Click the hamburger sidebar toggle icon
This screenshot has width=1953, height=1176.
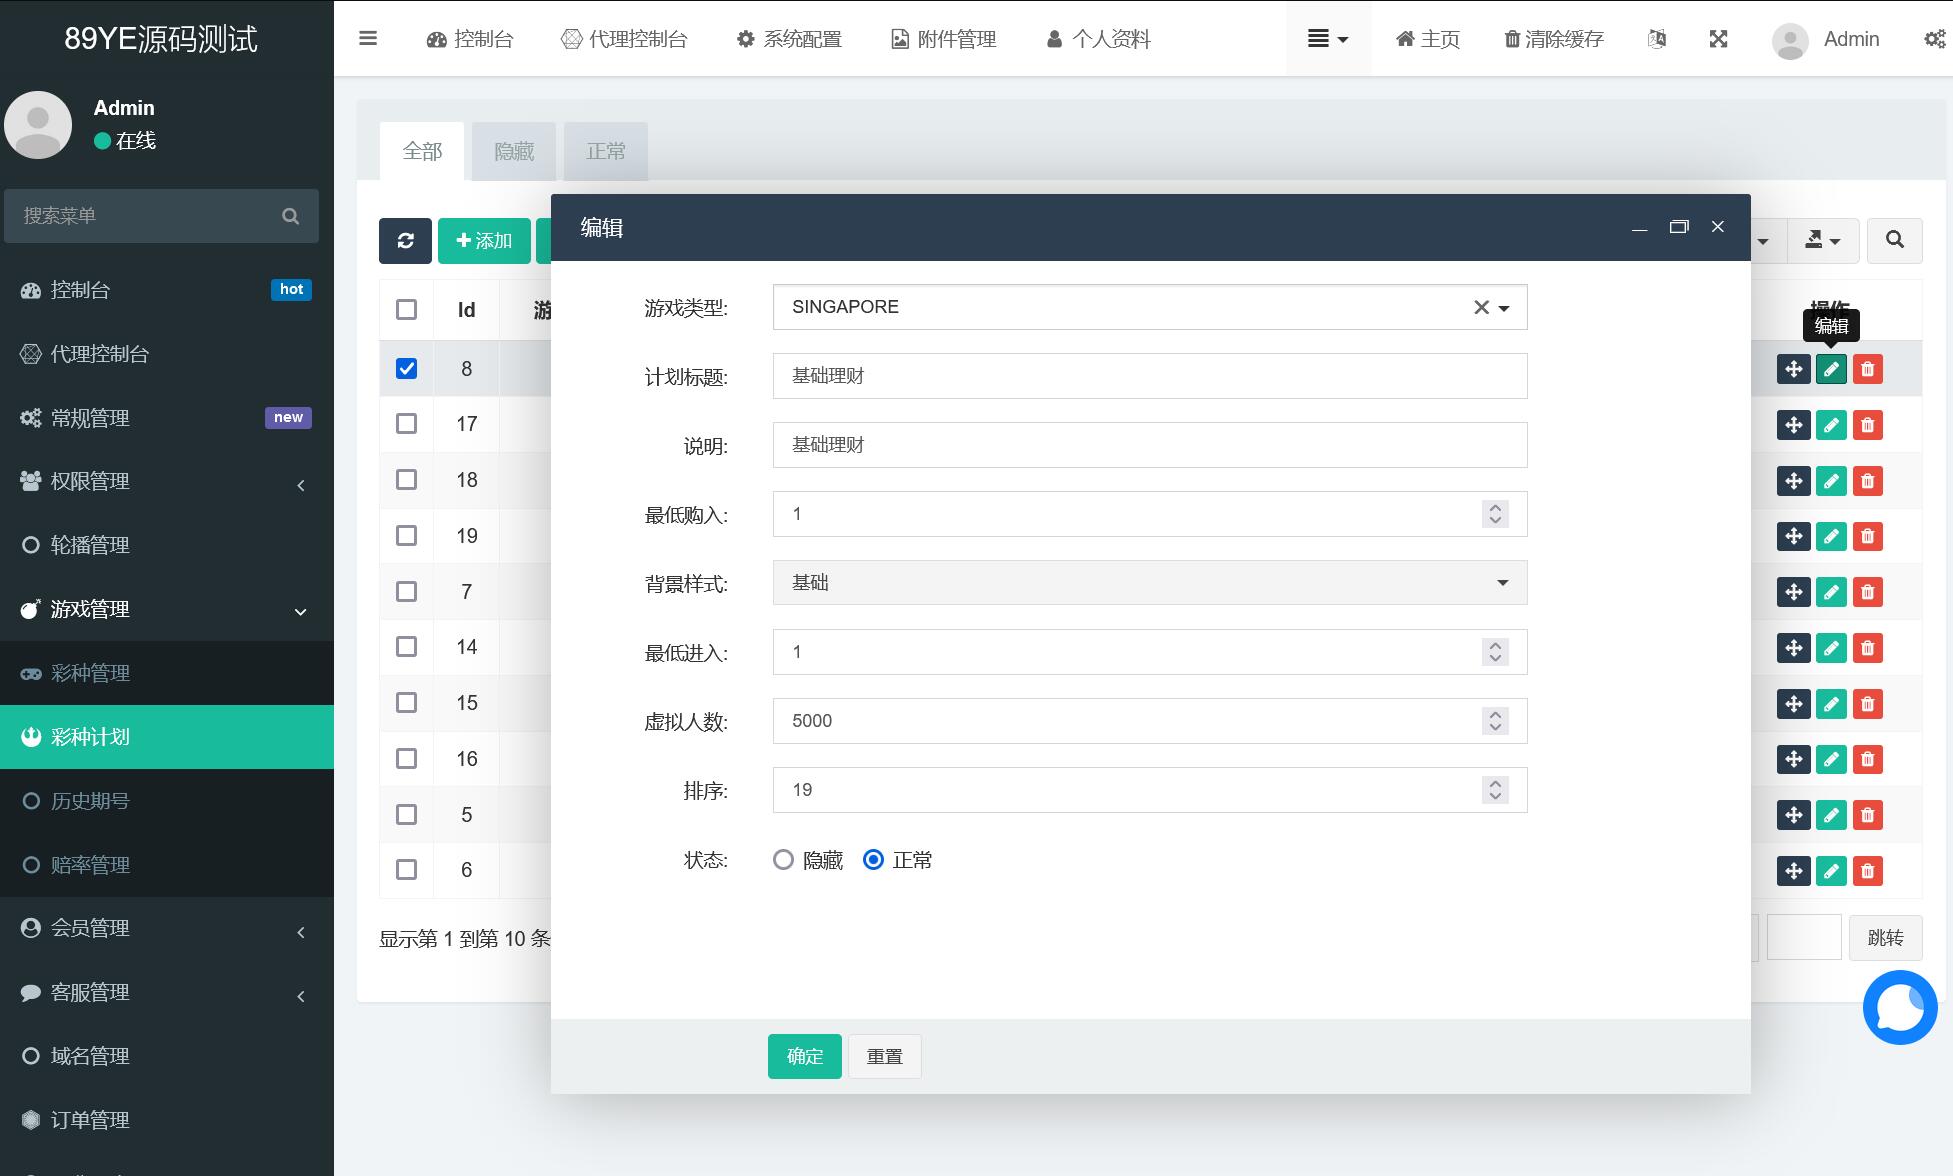(x=368, y=39)
